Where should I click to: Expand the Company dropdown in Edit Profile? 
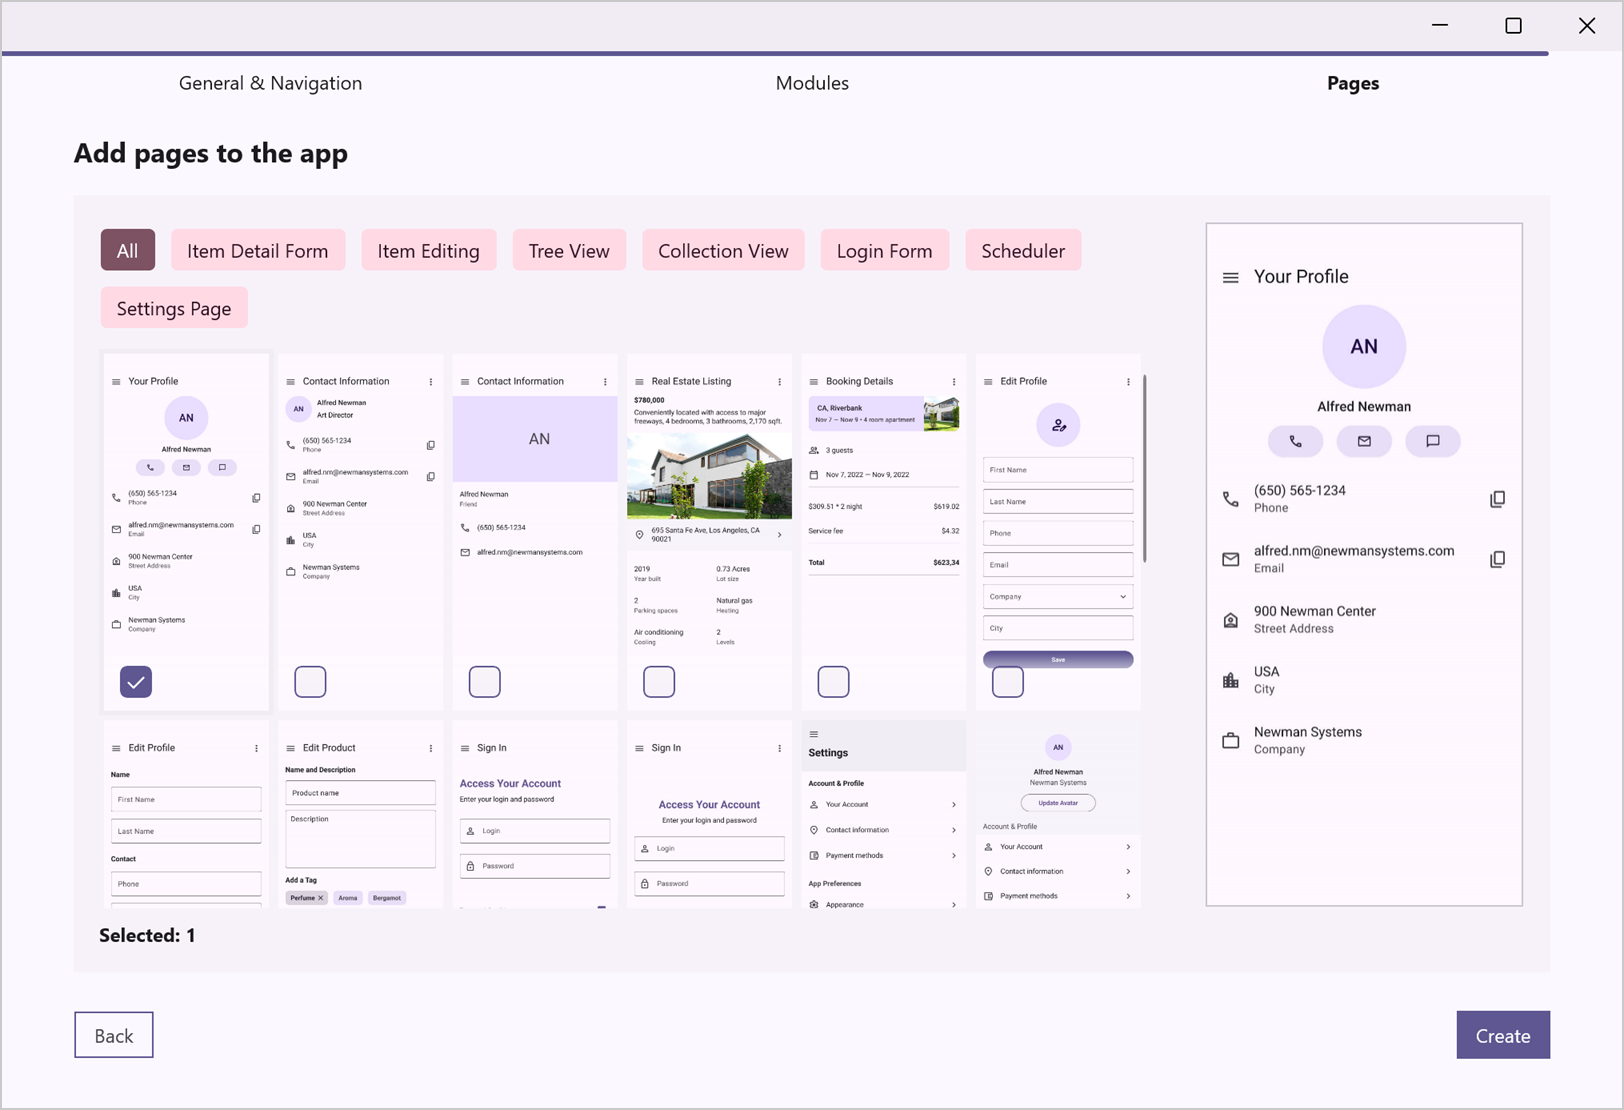[x=1122, y=597]
